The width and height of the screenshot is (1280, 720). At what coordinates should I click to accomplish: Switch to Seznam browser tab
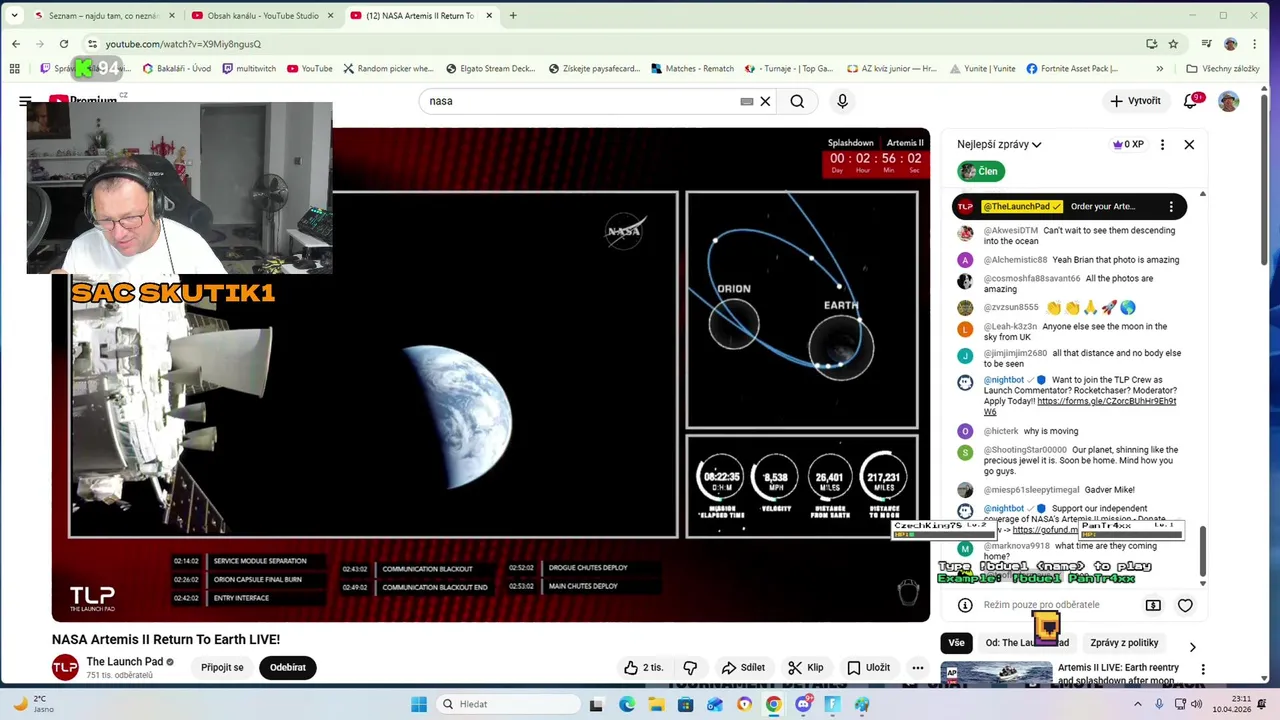point(104,15)
